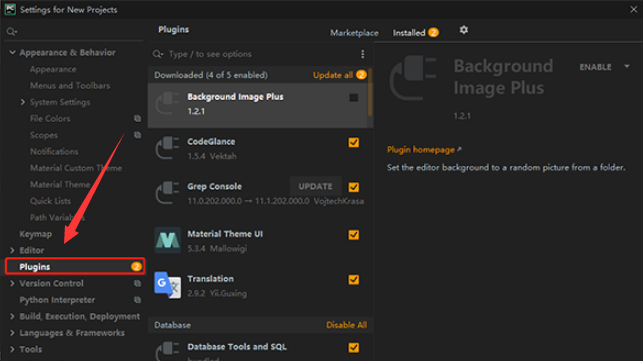Screen dimensions: 643x361
Task: Open the Keymap settings page
Action: (36, 234)
